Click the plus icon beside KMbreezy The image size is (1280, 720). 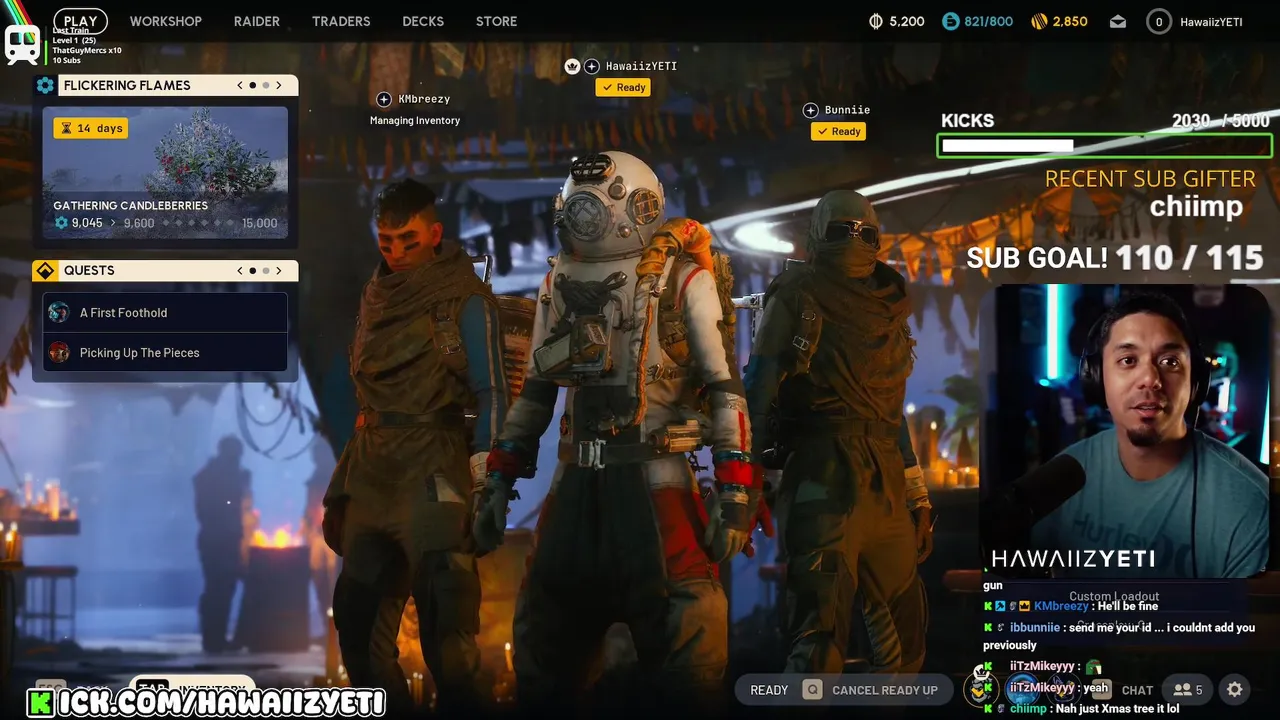(383, 99)
